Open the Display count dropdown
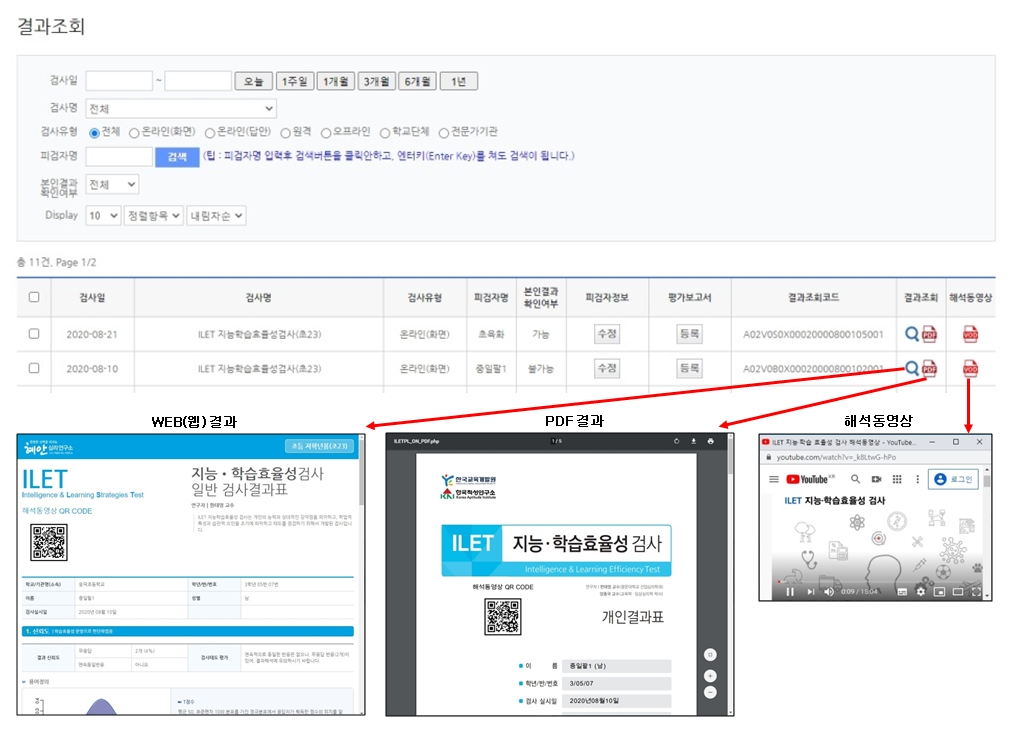This screenshot has width=1013, height=737. [103, 215]
